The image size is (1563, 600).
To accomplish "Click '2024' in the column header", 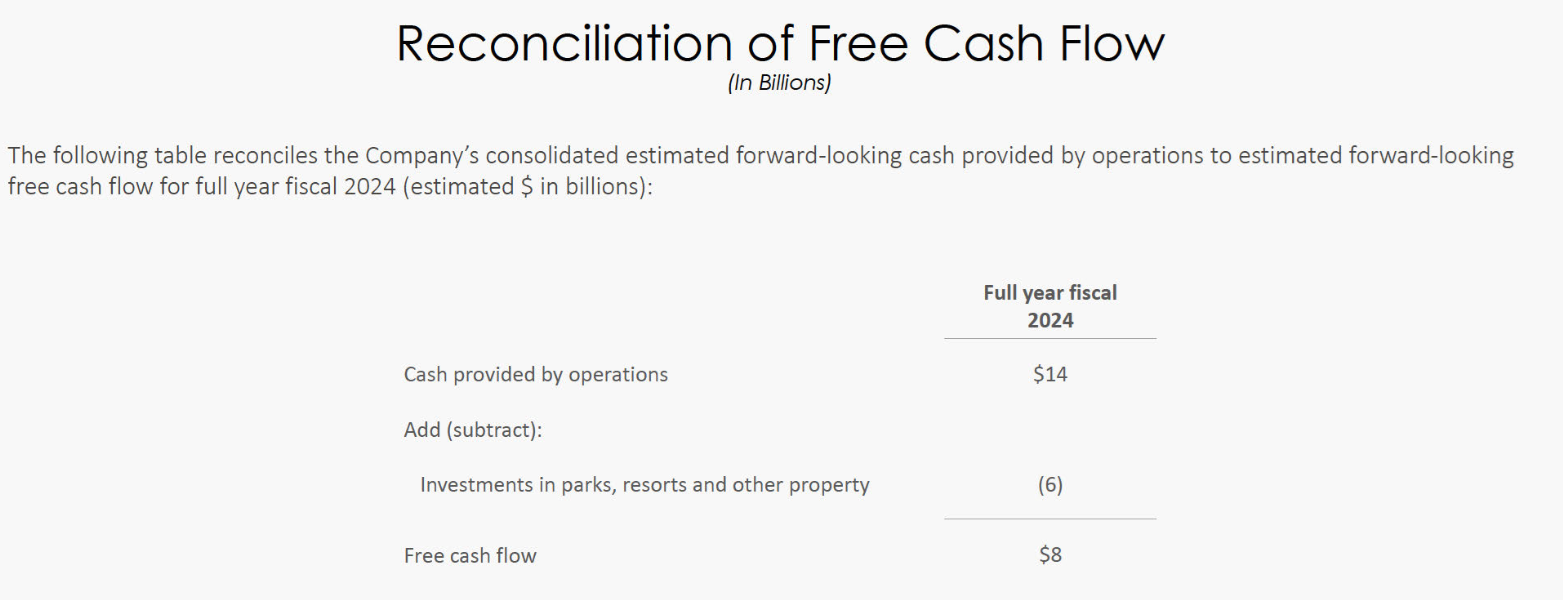I will tap(1050, 320).
